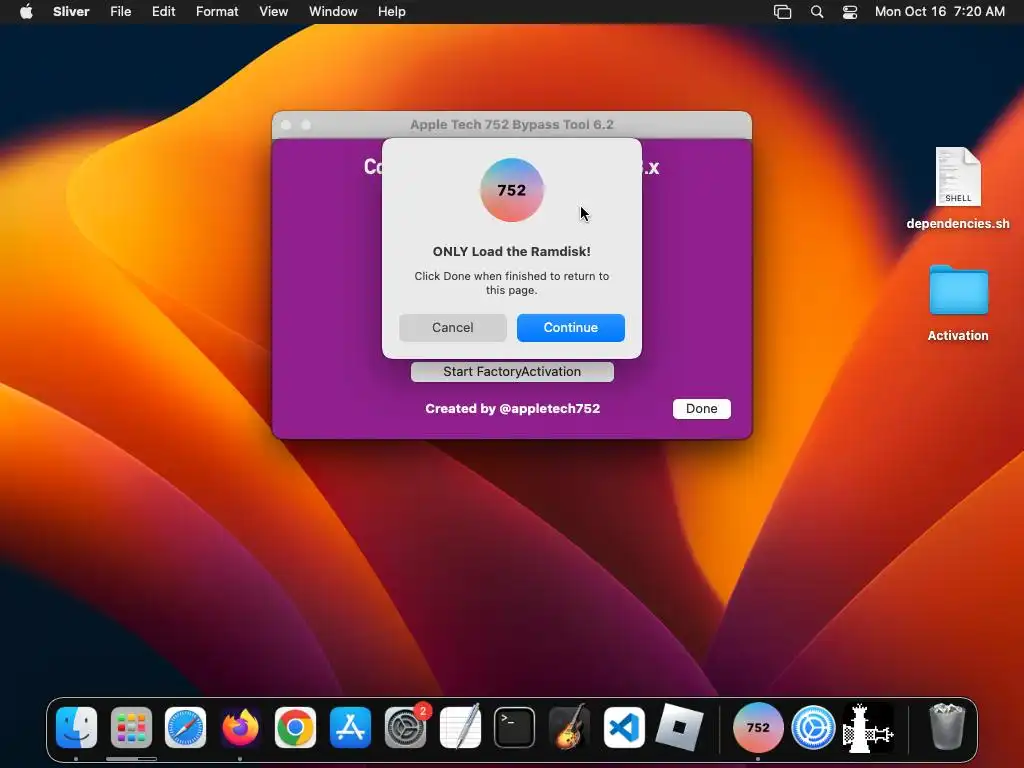
Task: Open the Format menu
Action: (217, 12)
